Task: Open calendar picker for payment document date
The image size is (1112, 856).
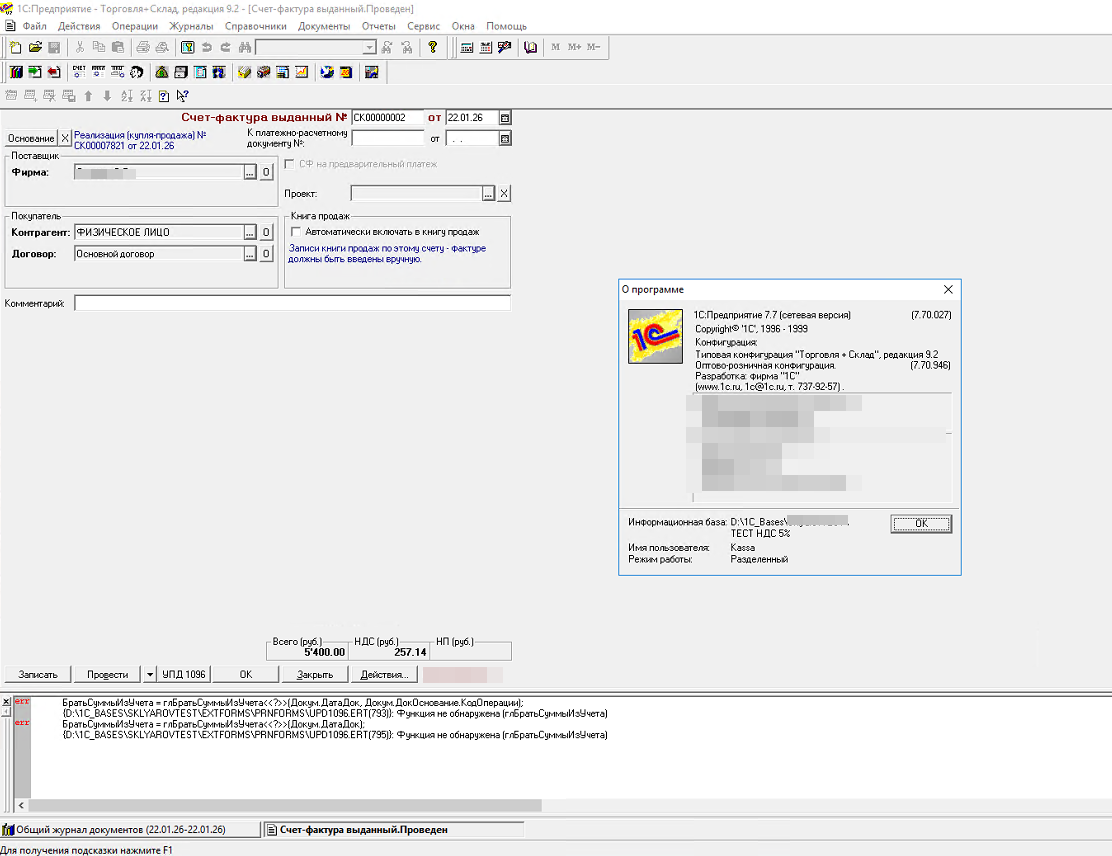Action: pyautogui.click(x=505, y=138)
